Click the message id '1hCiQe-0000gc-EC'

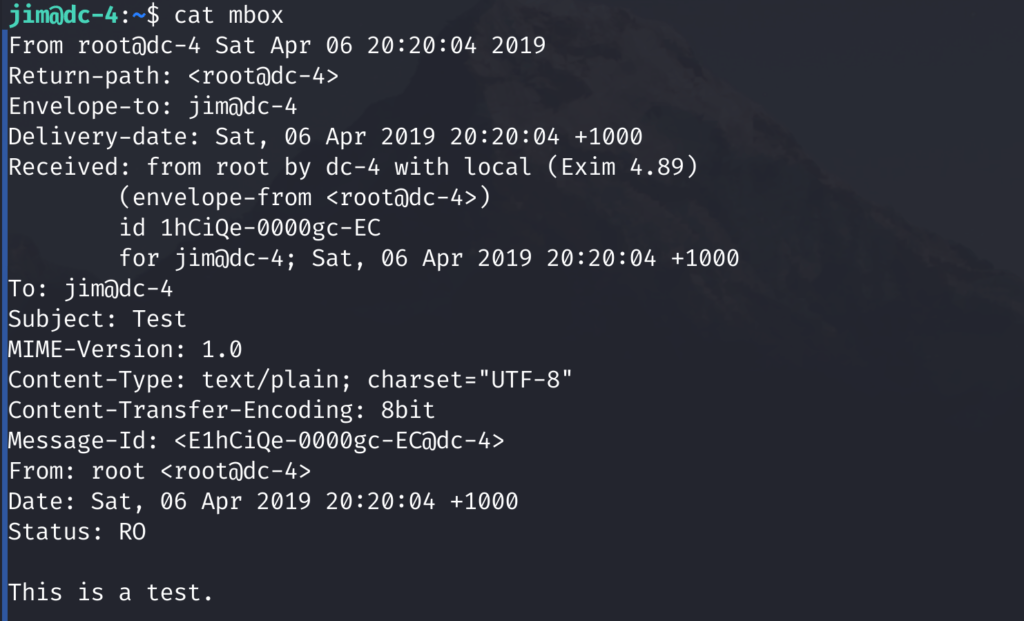point(270,228)
